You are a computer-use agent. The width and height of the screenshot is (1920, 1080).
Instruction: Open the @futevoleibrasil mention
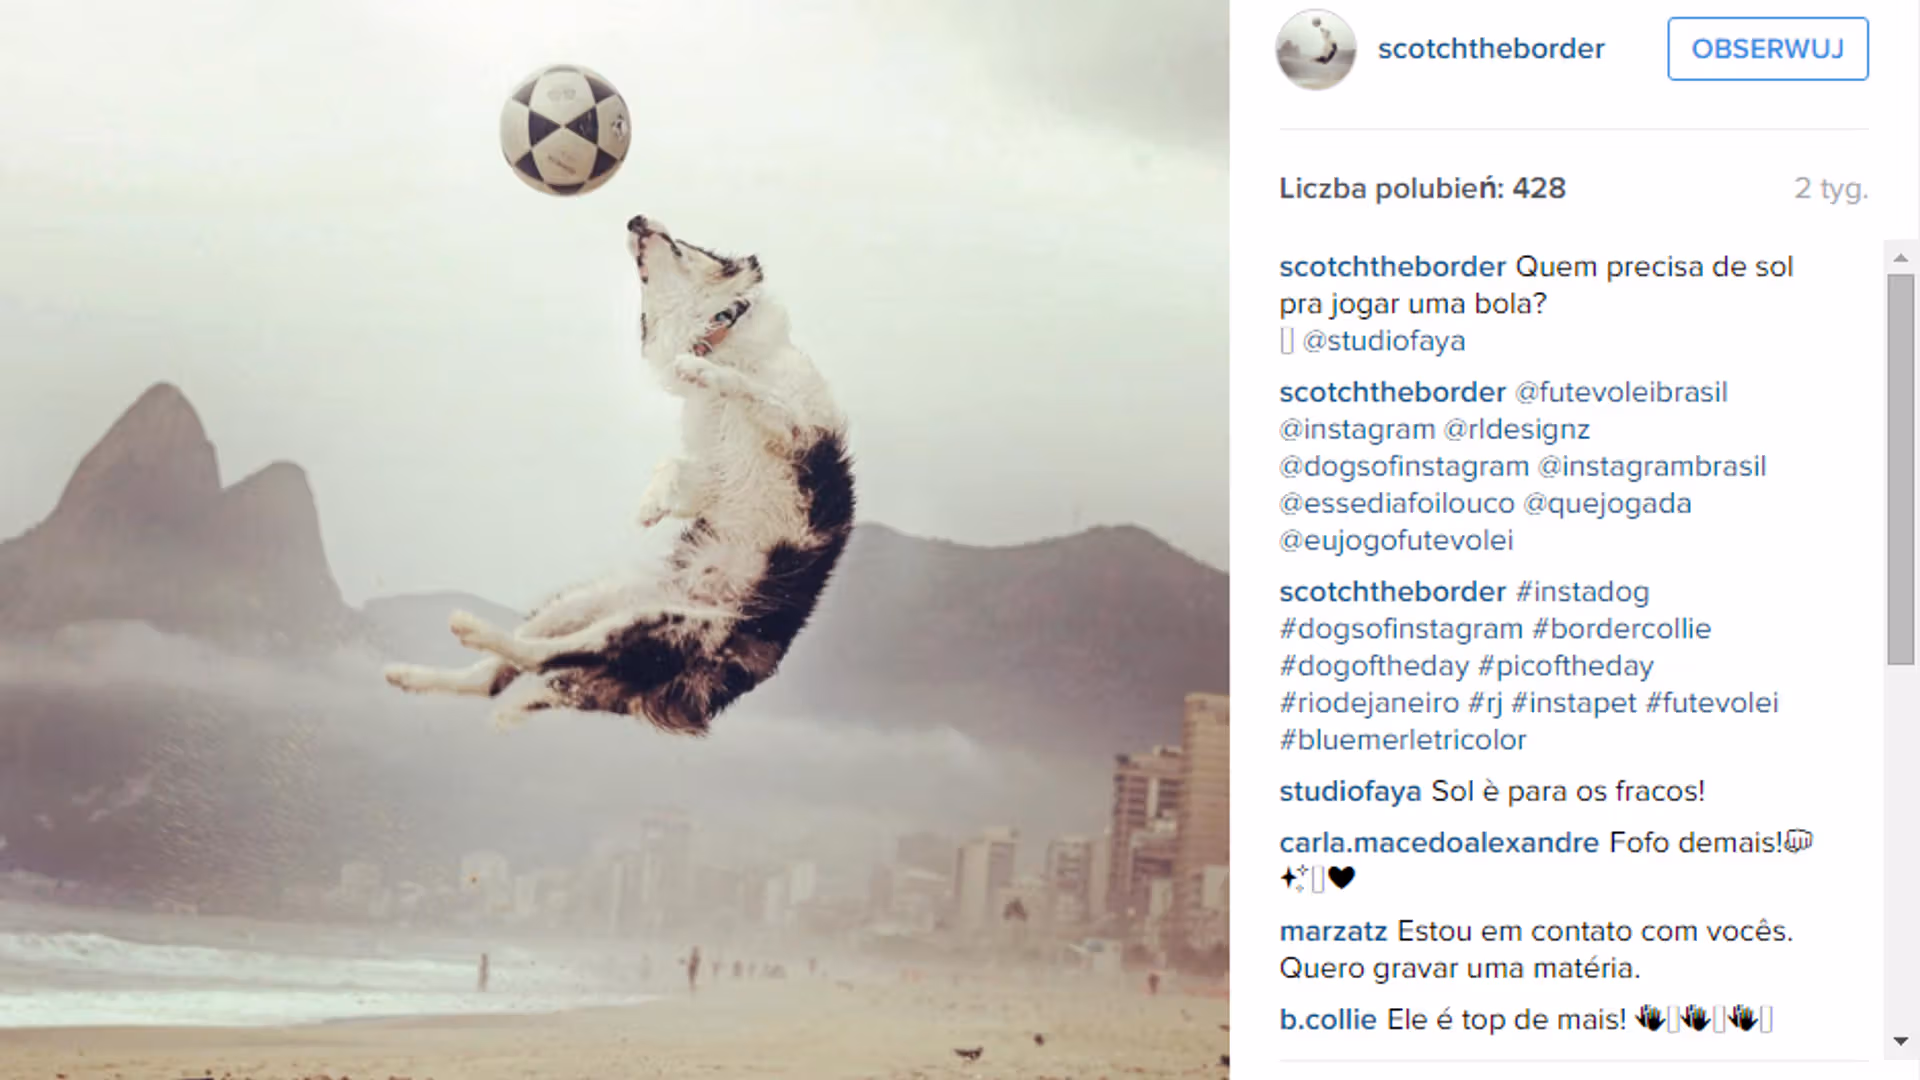(1621, 392)
